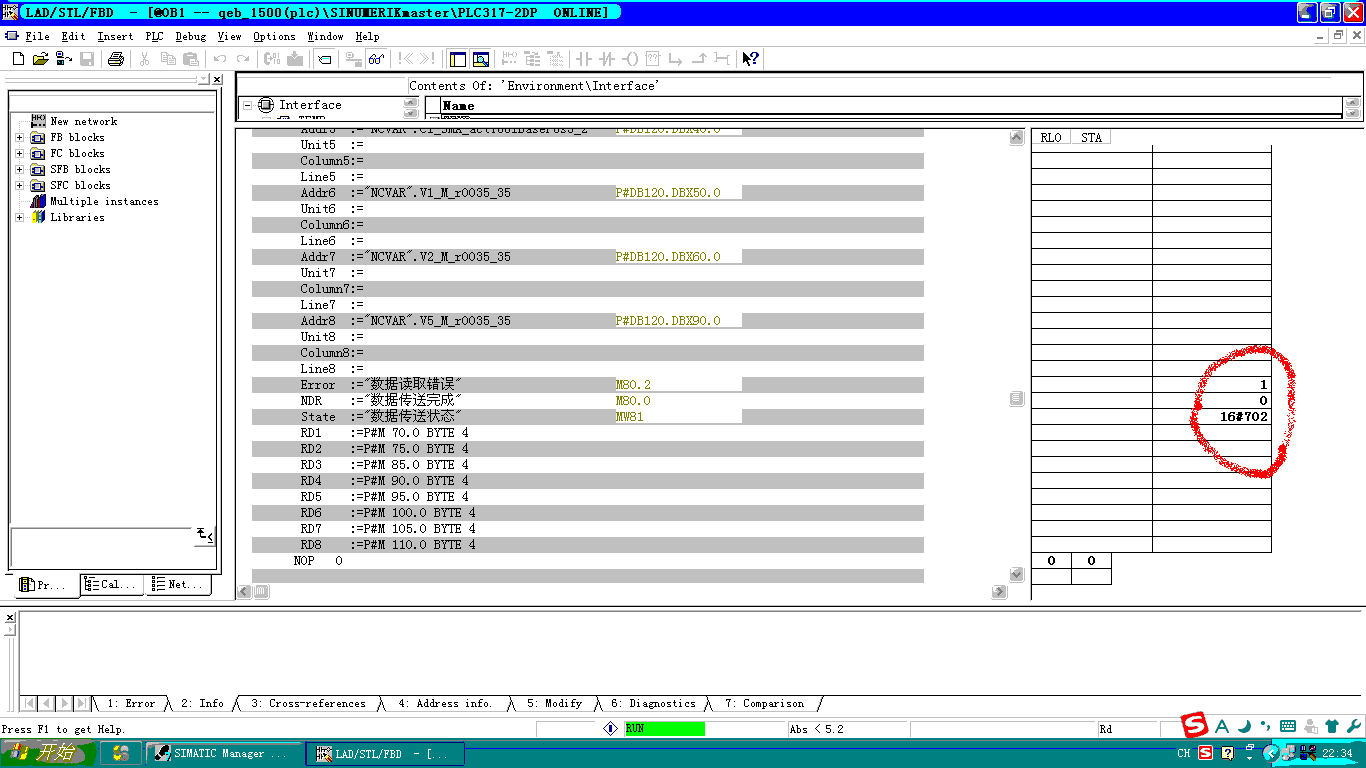Click the go to next error icon

pyautogui.click(x=427, y=59)
